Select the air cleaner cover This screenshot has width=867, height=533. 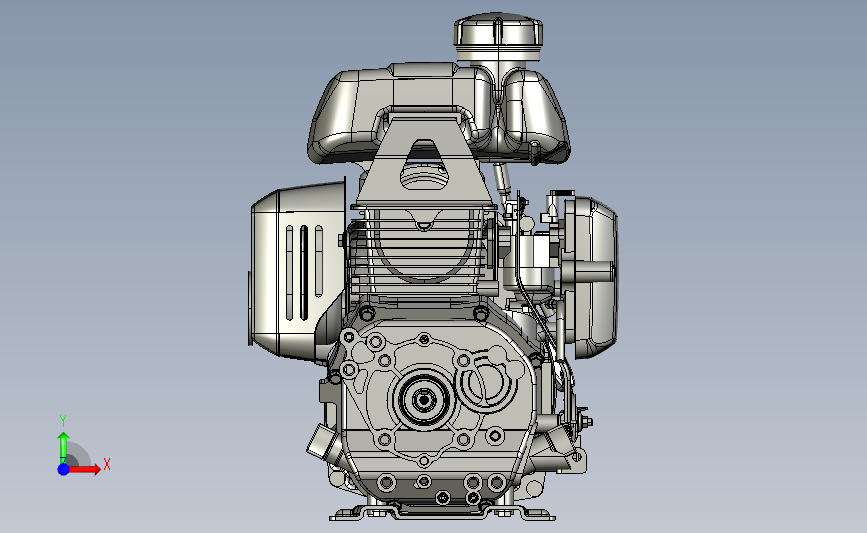coord(591,276)
